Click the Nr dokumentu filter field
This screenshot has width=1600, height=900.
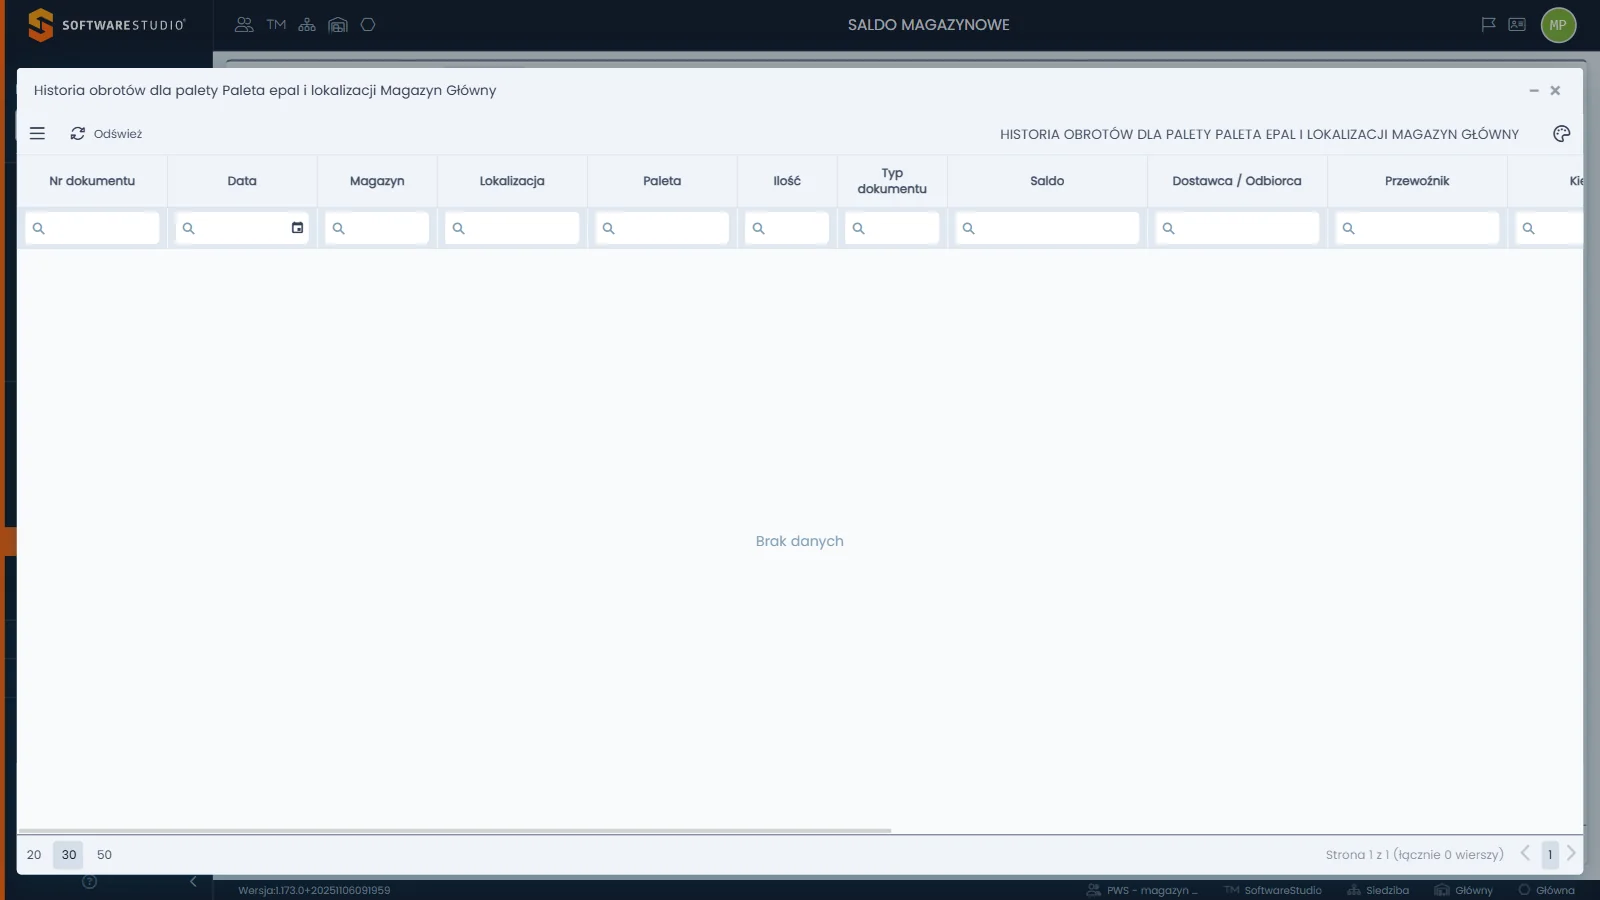(x=92, y=228)
